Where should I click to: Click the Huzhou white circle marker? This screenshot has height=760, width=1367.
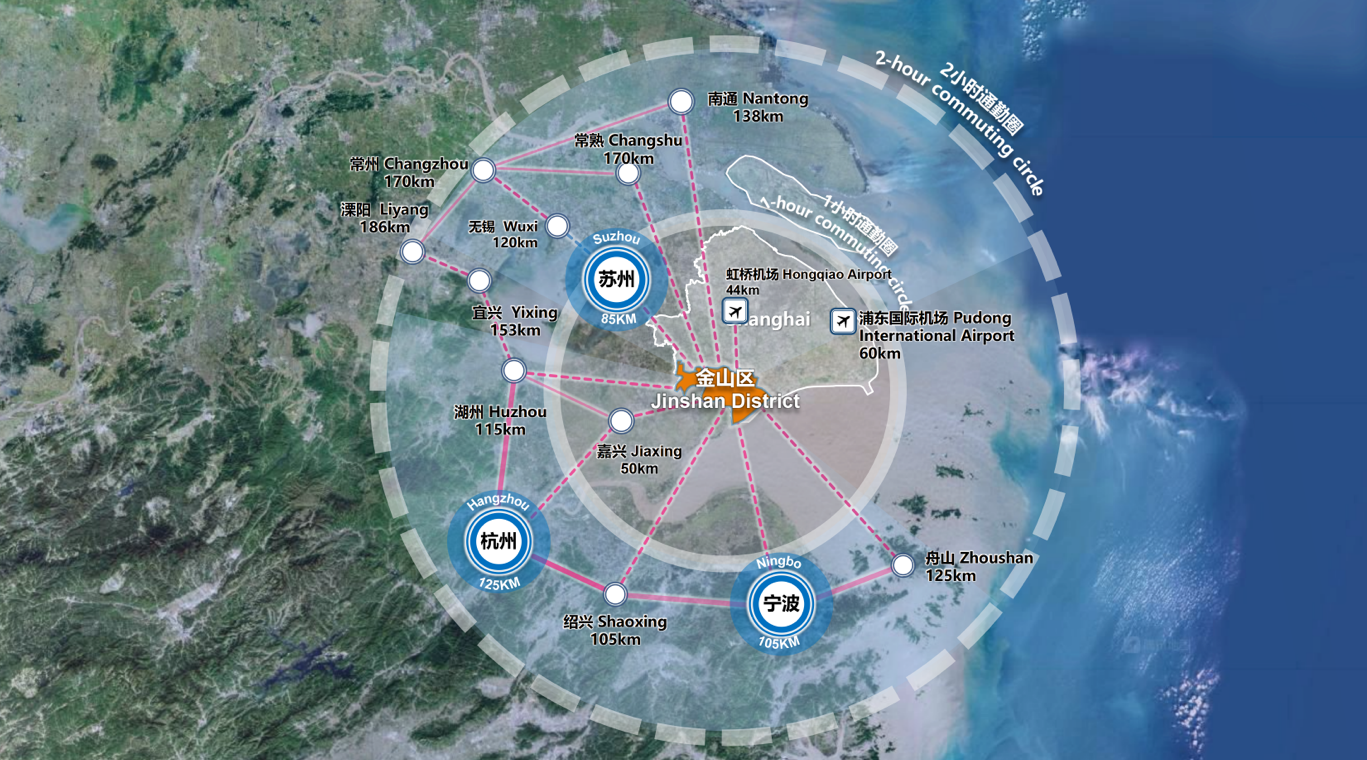(514, 372)
